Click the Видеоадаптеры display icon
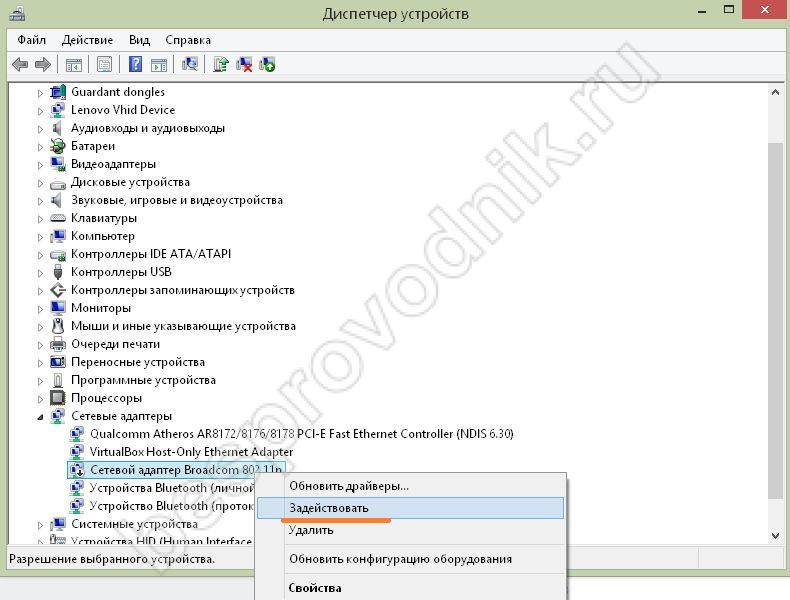The width and height of the screenshot is (790, 600). pyautogui.click(x=58, y=164)
